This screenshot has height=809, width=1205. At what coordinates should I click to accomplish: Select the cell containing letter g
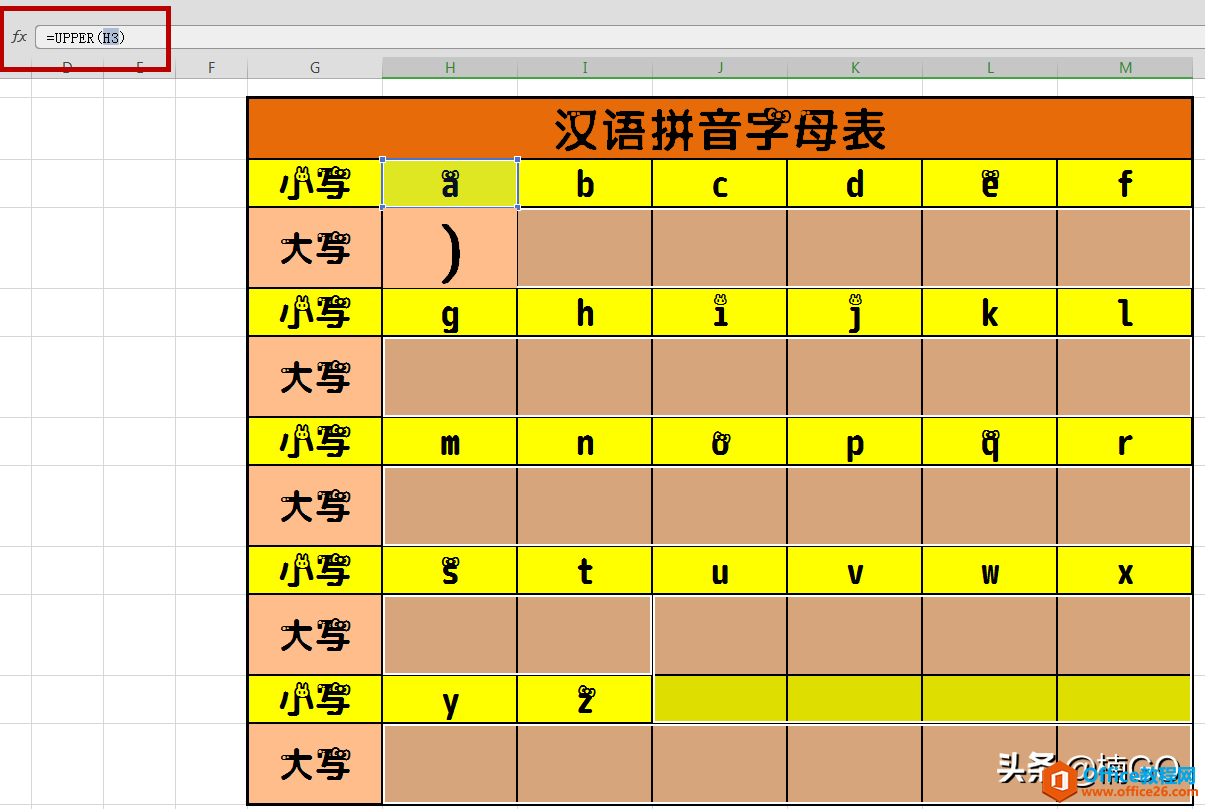click(x=450, y=313)
